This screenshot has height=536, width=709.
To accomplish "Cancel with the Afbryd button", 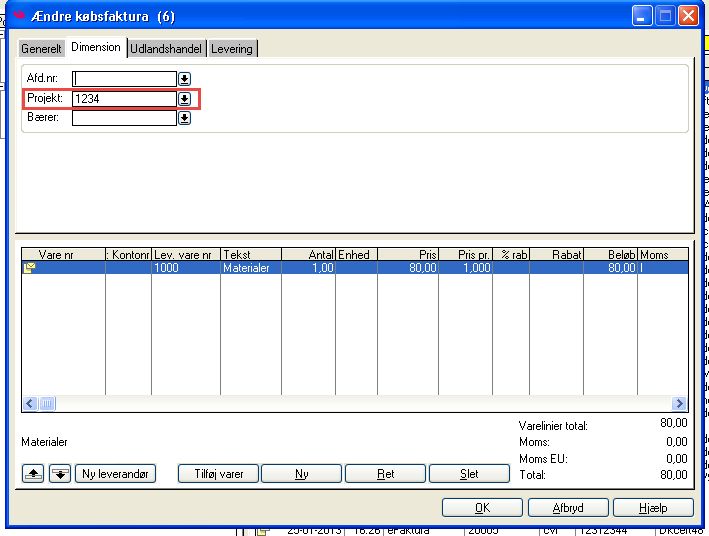I will 568,508.
